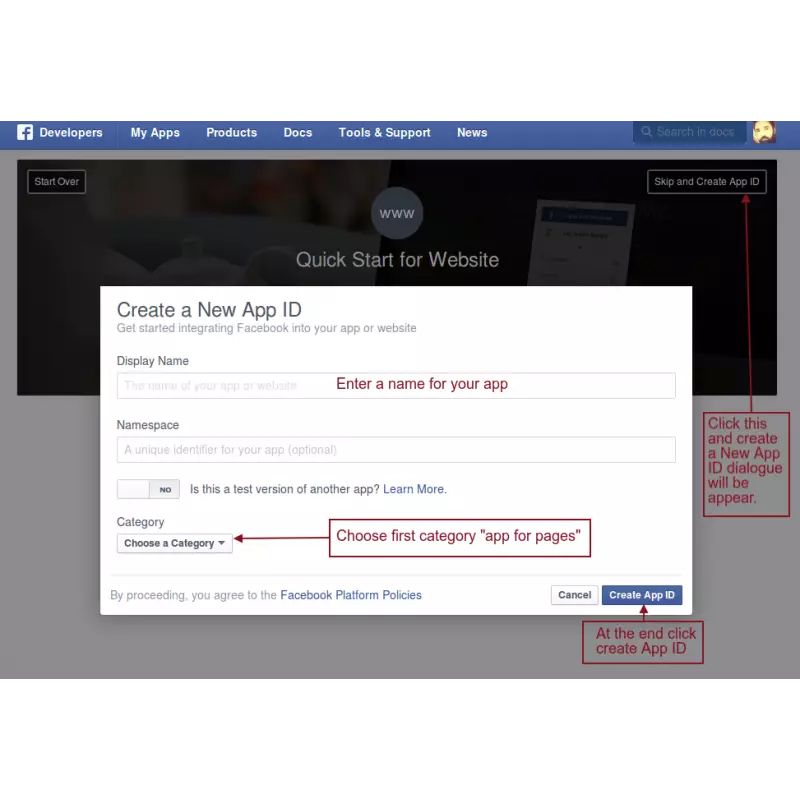The width and height of the screenshot is (800, 800).
Task: Open the Learn More link
Action: point(415,489)
